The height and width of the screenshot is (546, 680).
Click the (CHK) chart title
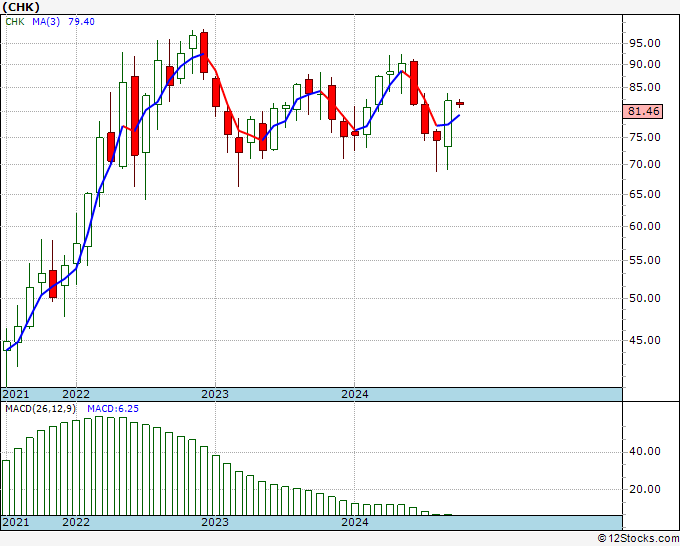coord(21,7)
